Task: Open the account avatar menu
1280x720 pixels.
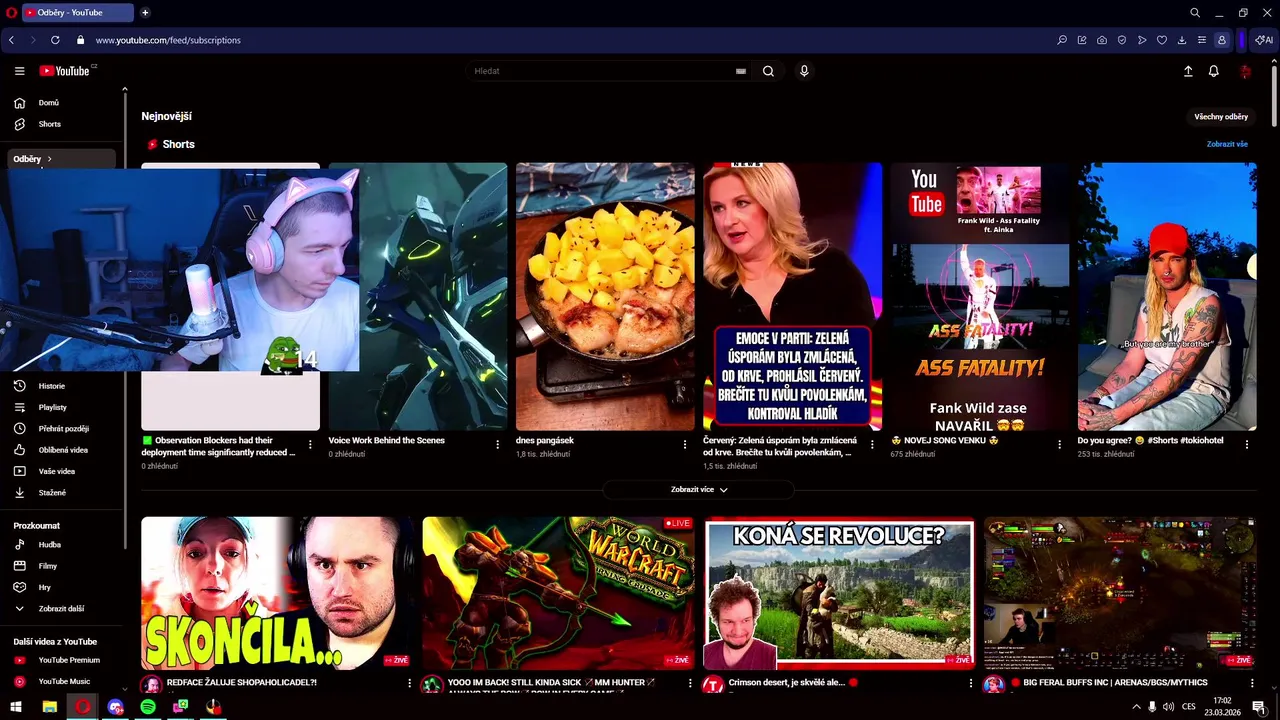Action: pos(1245,71)
